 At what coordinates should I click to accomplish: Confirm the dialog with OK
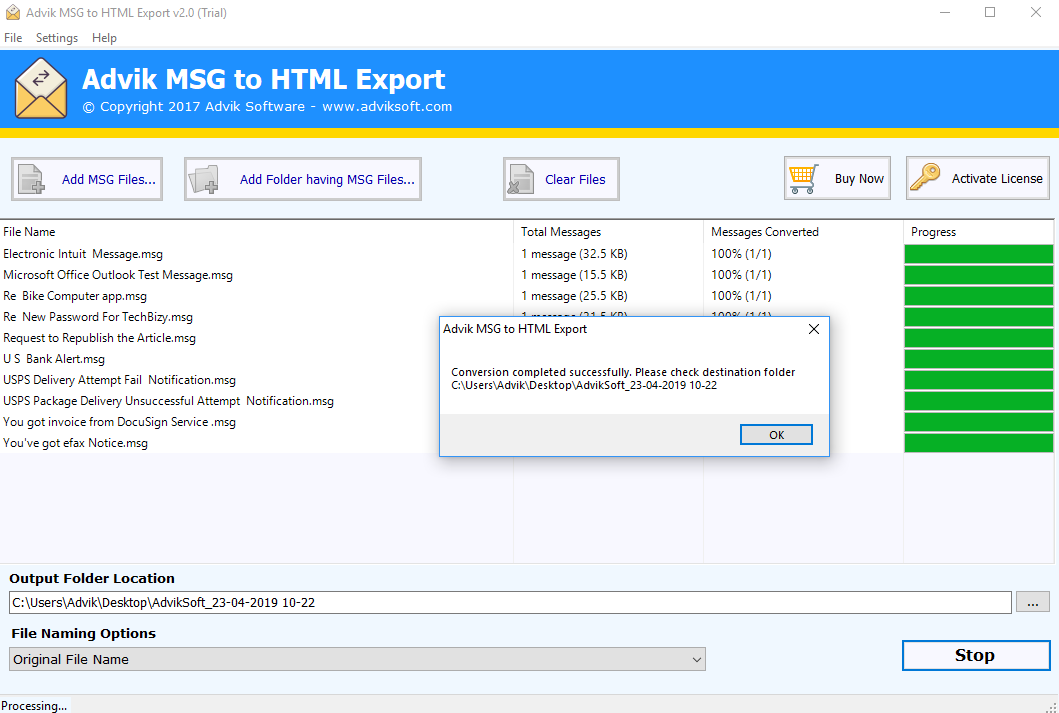776,435
